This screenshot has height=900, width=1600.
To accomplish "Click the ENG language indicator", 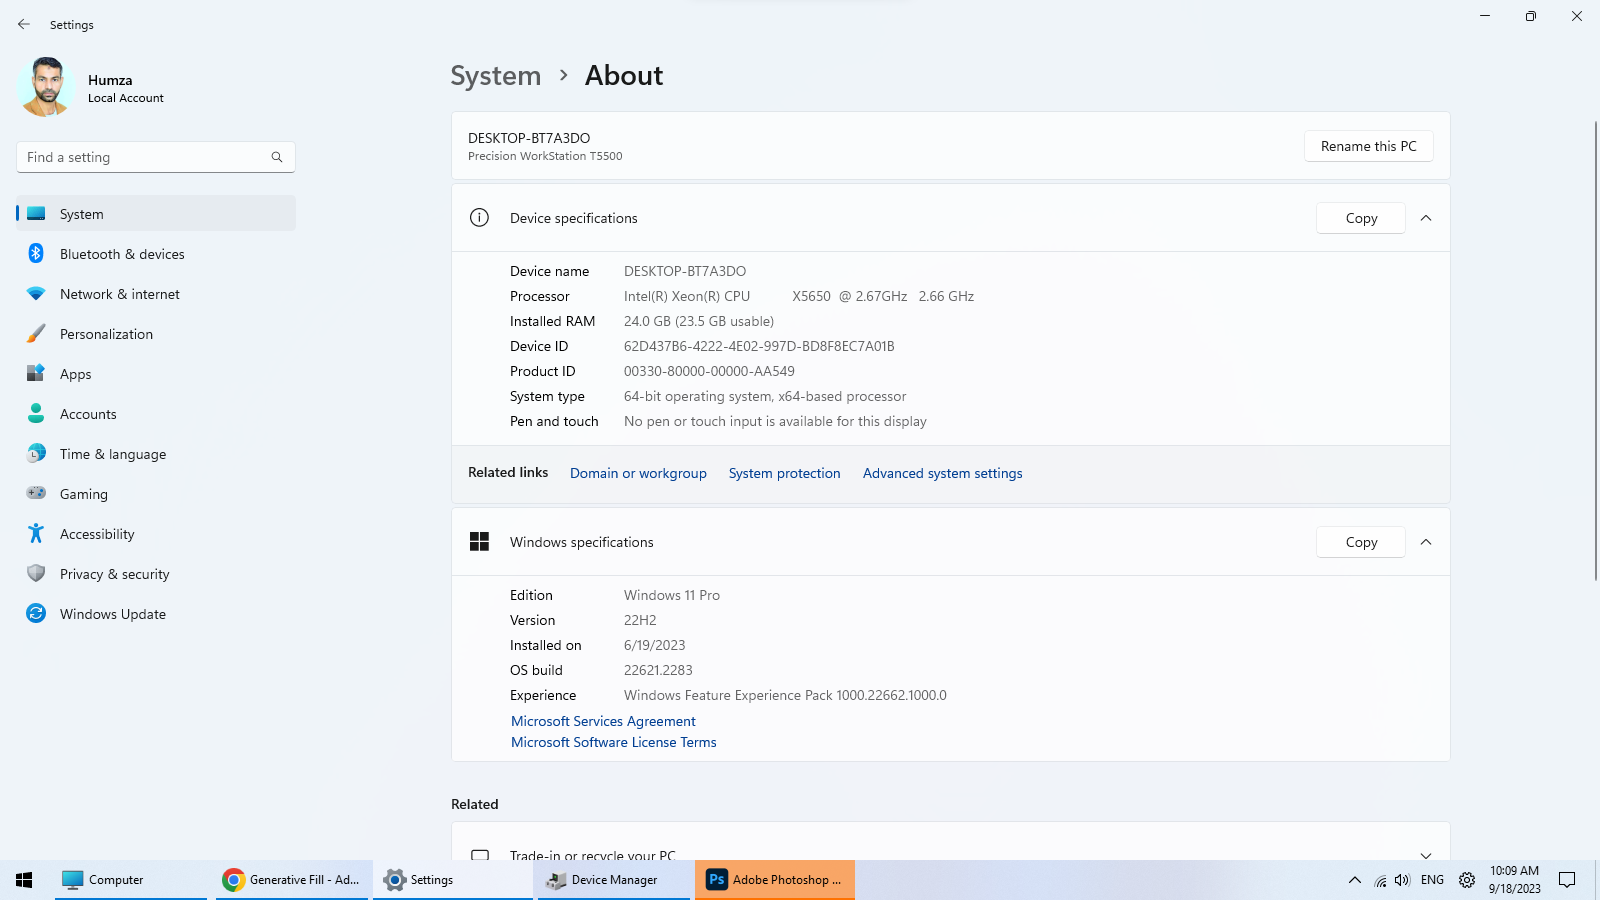I will coord(1432,880).
